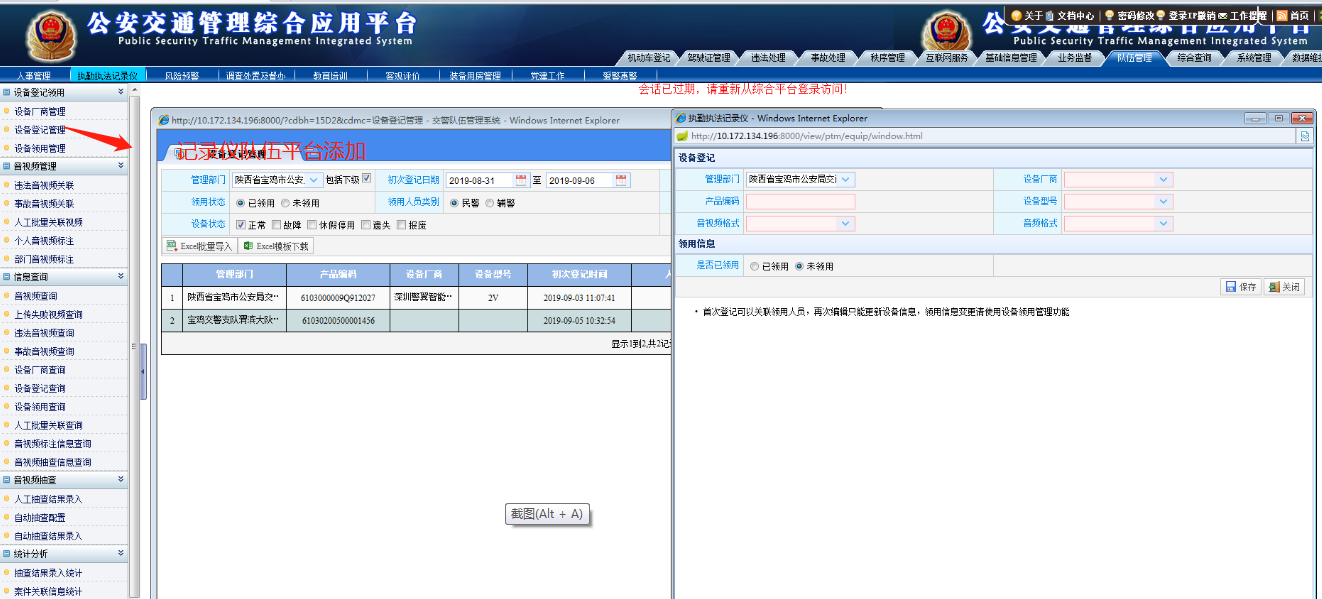Open the 设备厂商 dropdown in popup
The image size is (1322, 599).
tap(1163, 179)
